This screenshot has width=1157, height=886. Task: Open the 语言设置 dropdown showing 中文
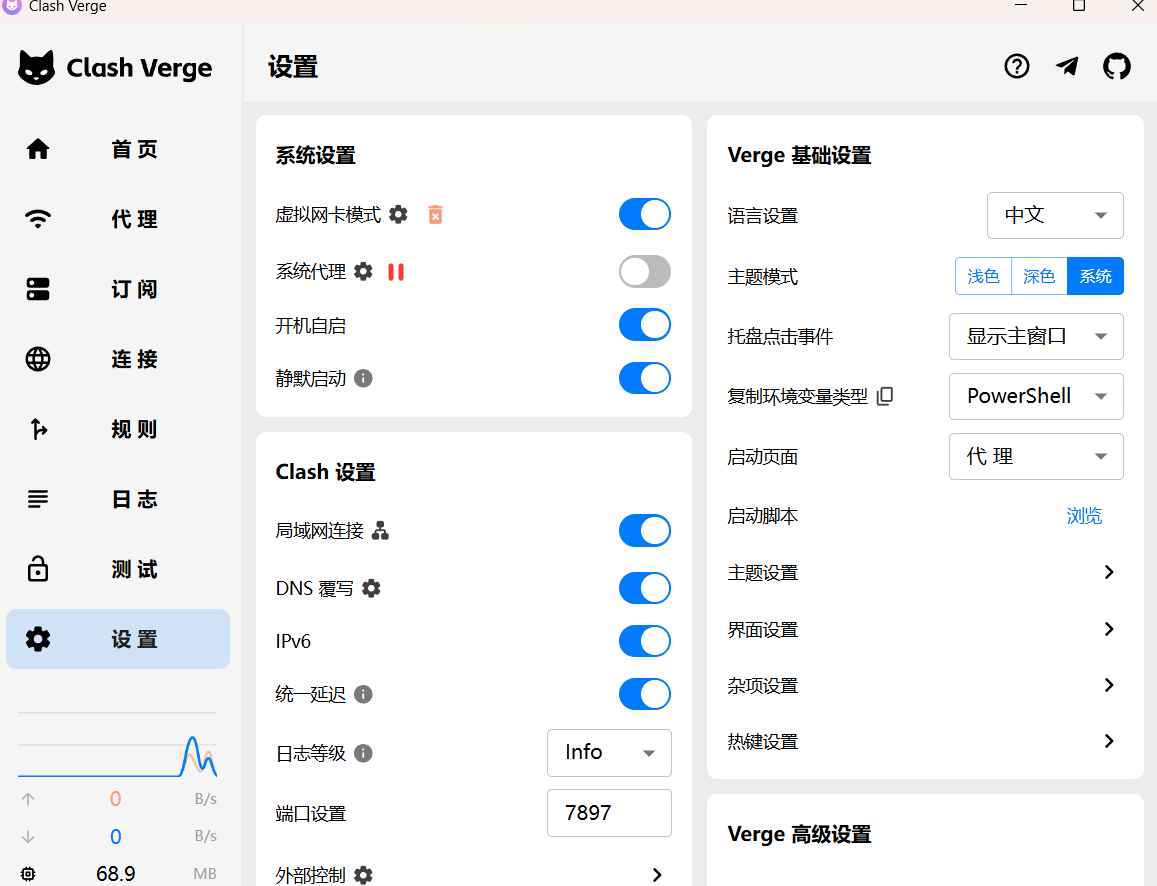tap(1055, 215)
